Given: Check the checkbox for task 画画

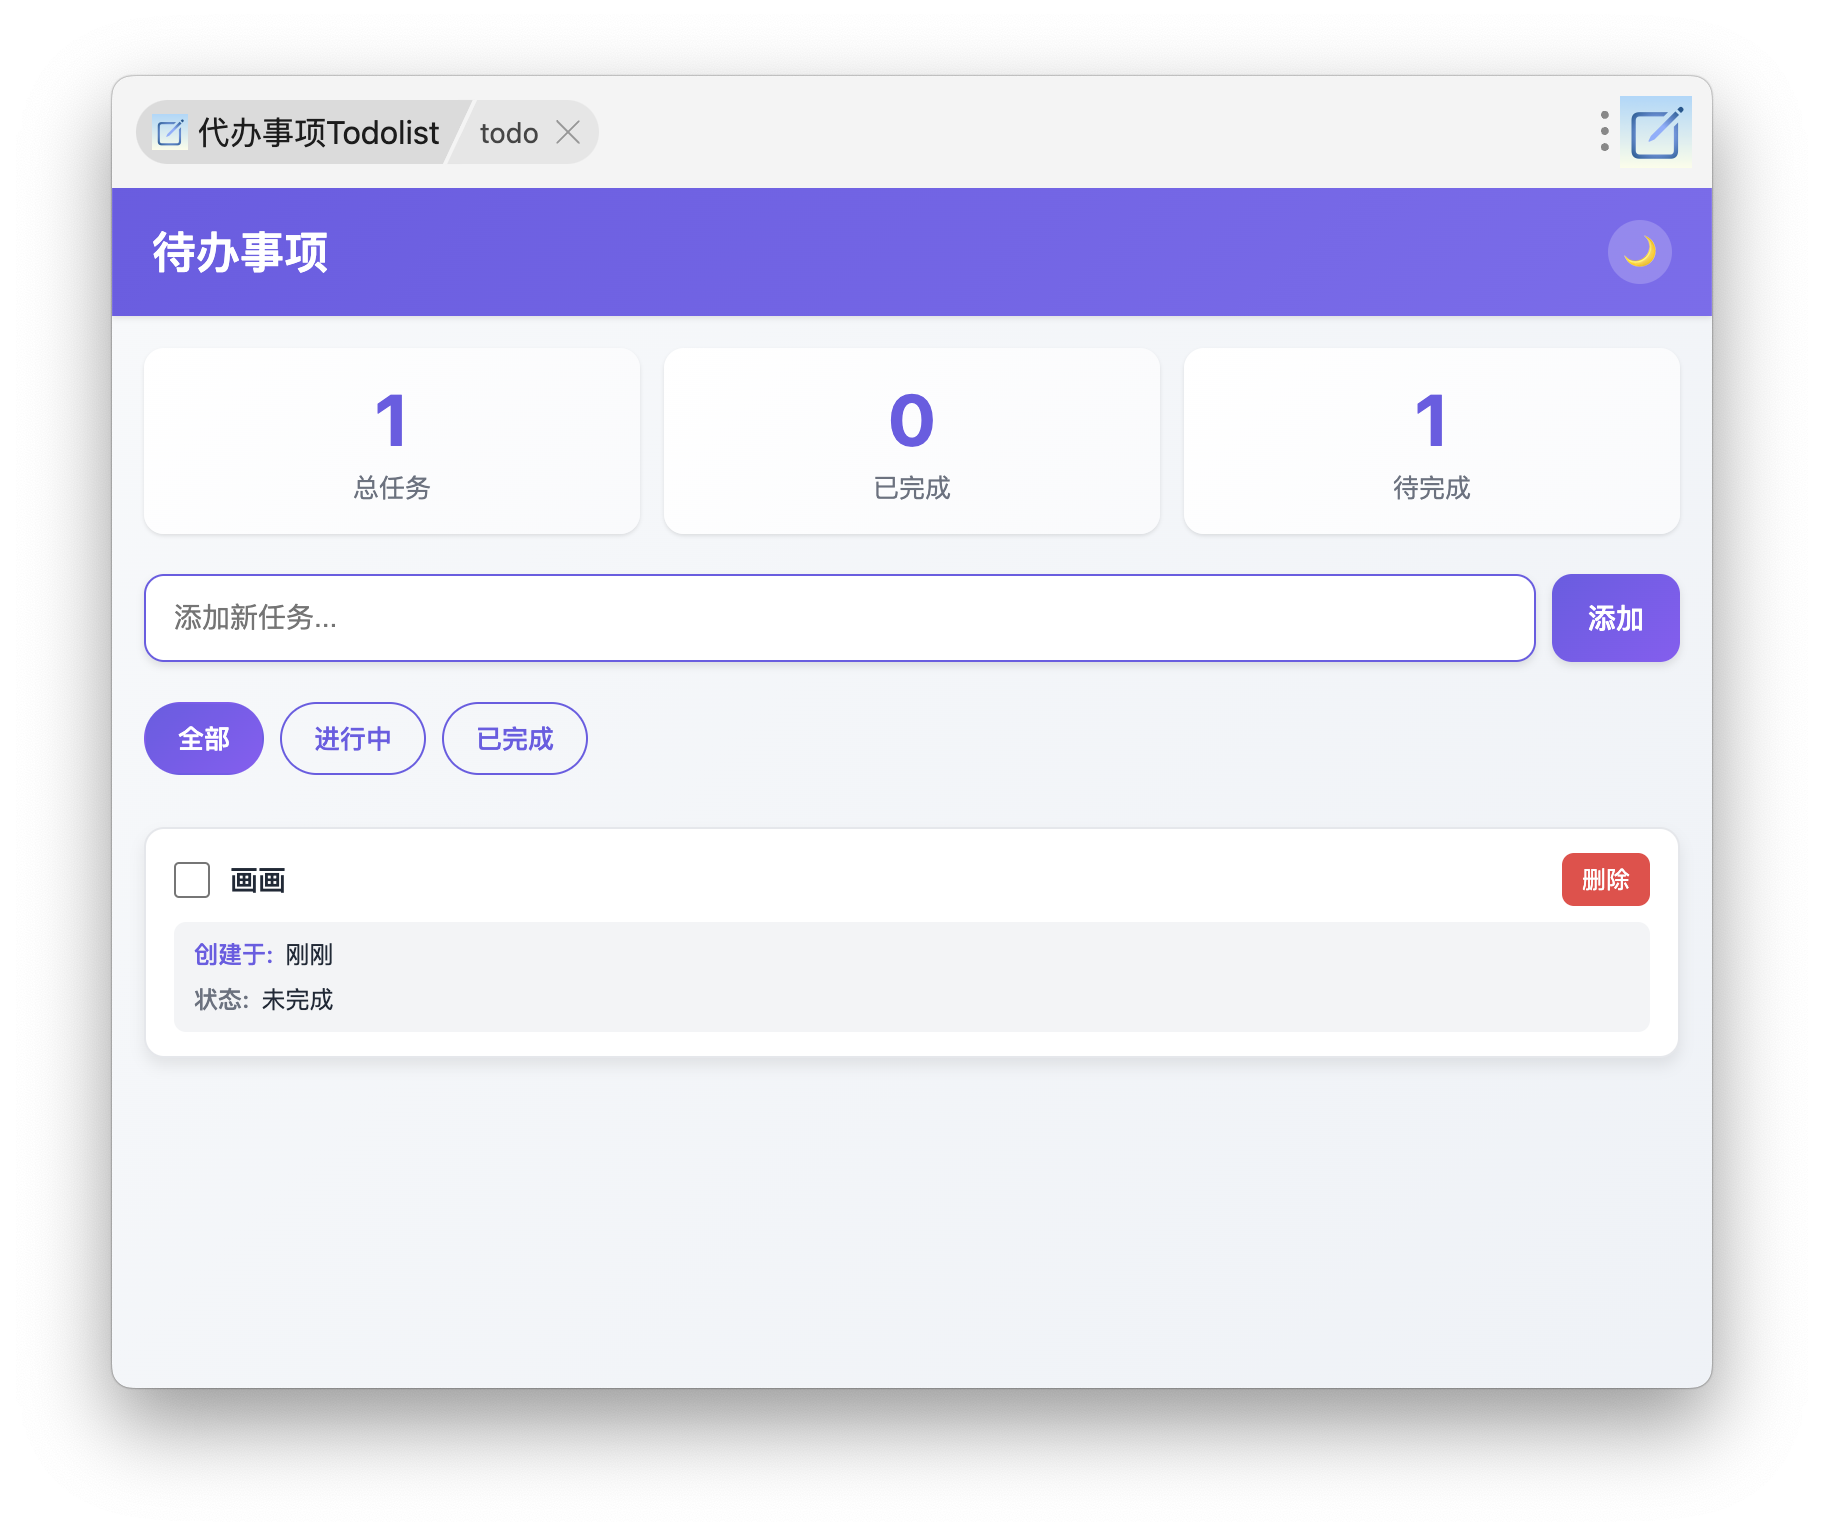Looking at the screenshot, I should [192, 880].
